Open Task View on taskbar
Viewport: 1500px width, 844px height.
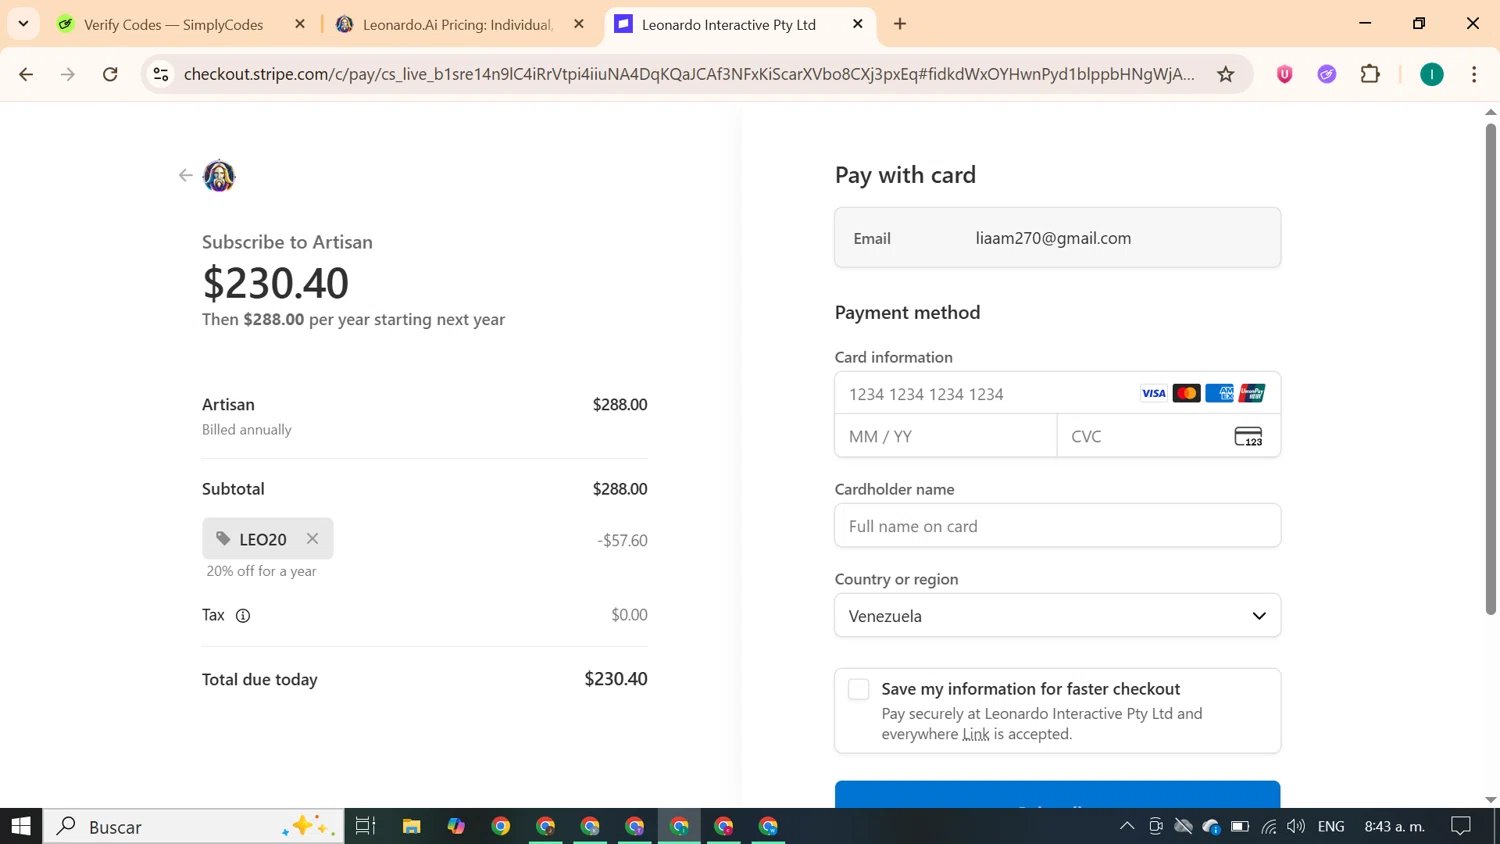(x=365, y=826)
